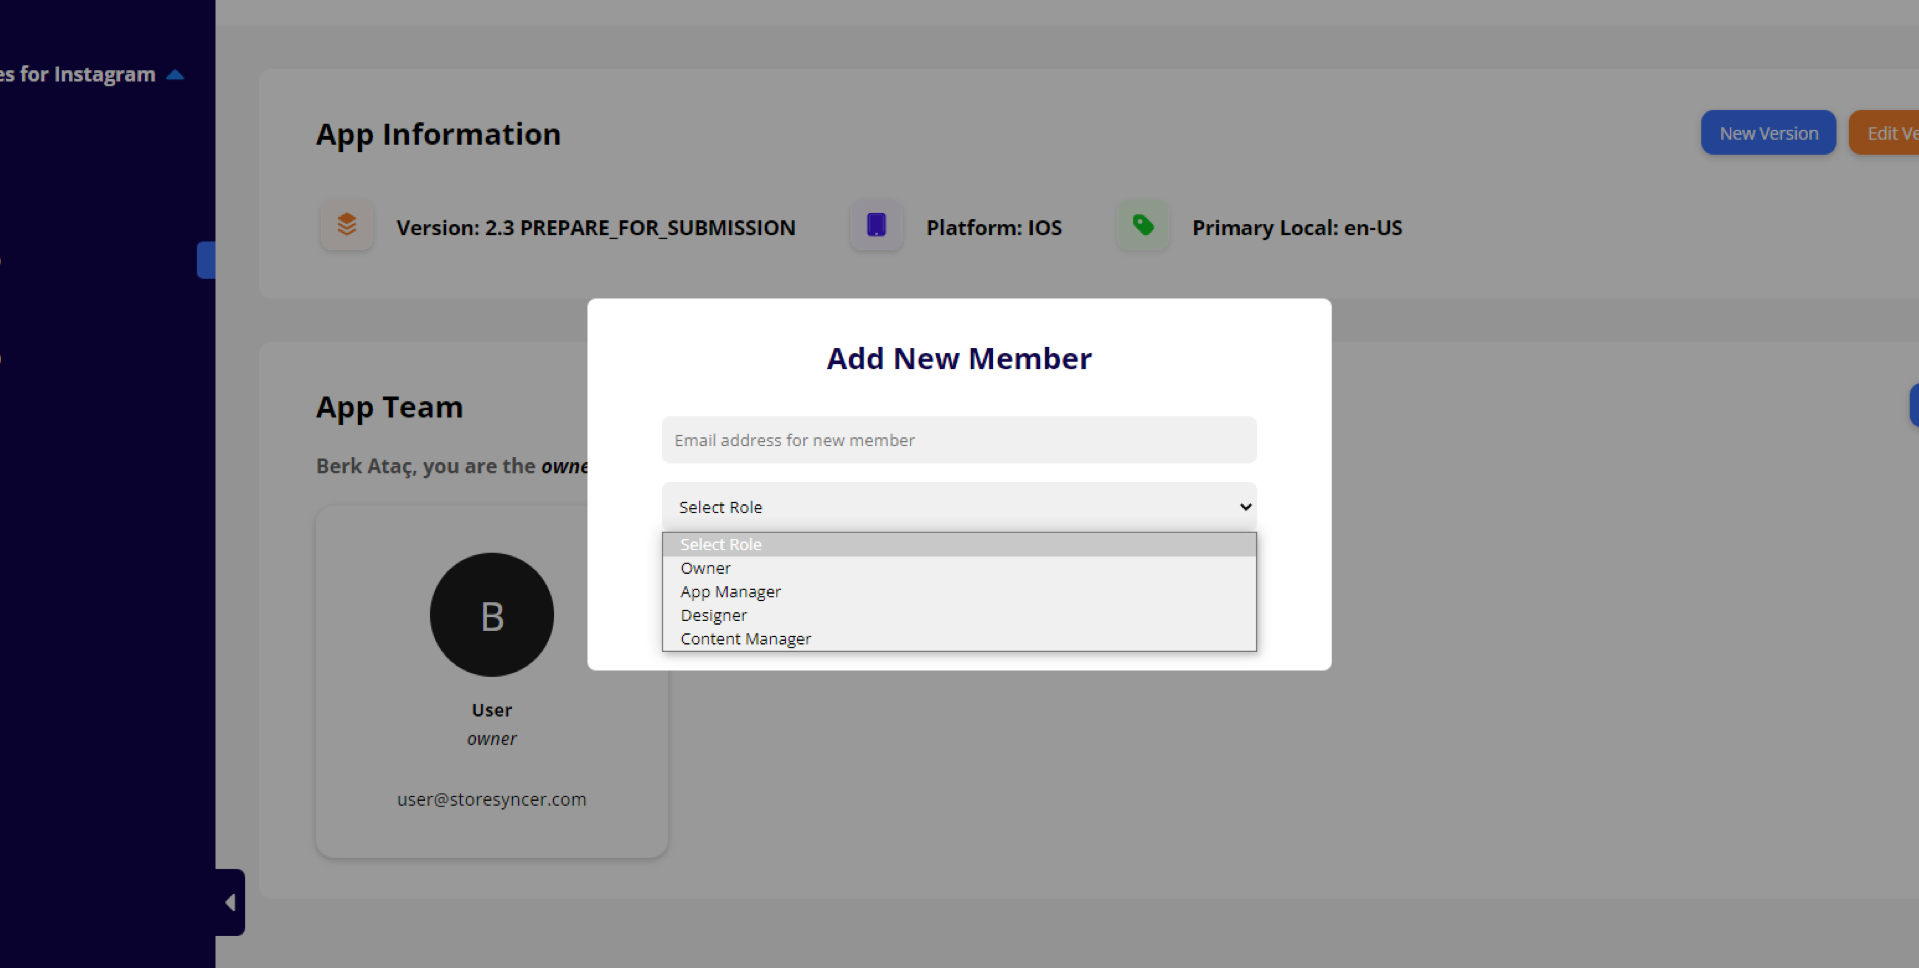This screenshot has height=968, width=1919.
Task: Collapse the app menu for Instagram
Action: pyautogui.click(x=175, y=75)
